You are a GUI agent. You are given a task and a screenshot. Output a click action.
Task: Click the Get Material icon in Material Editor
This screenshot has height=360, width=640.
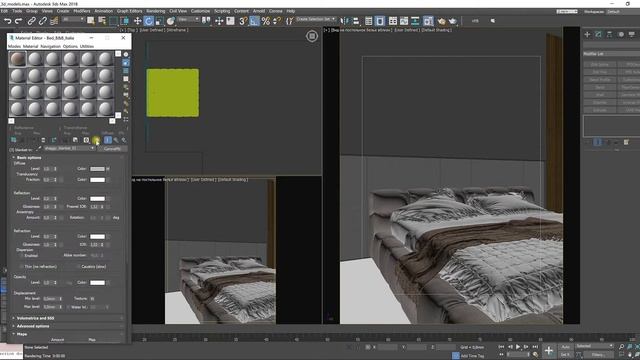[13, 140]
